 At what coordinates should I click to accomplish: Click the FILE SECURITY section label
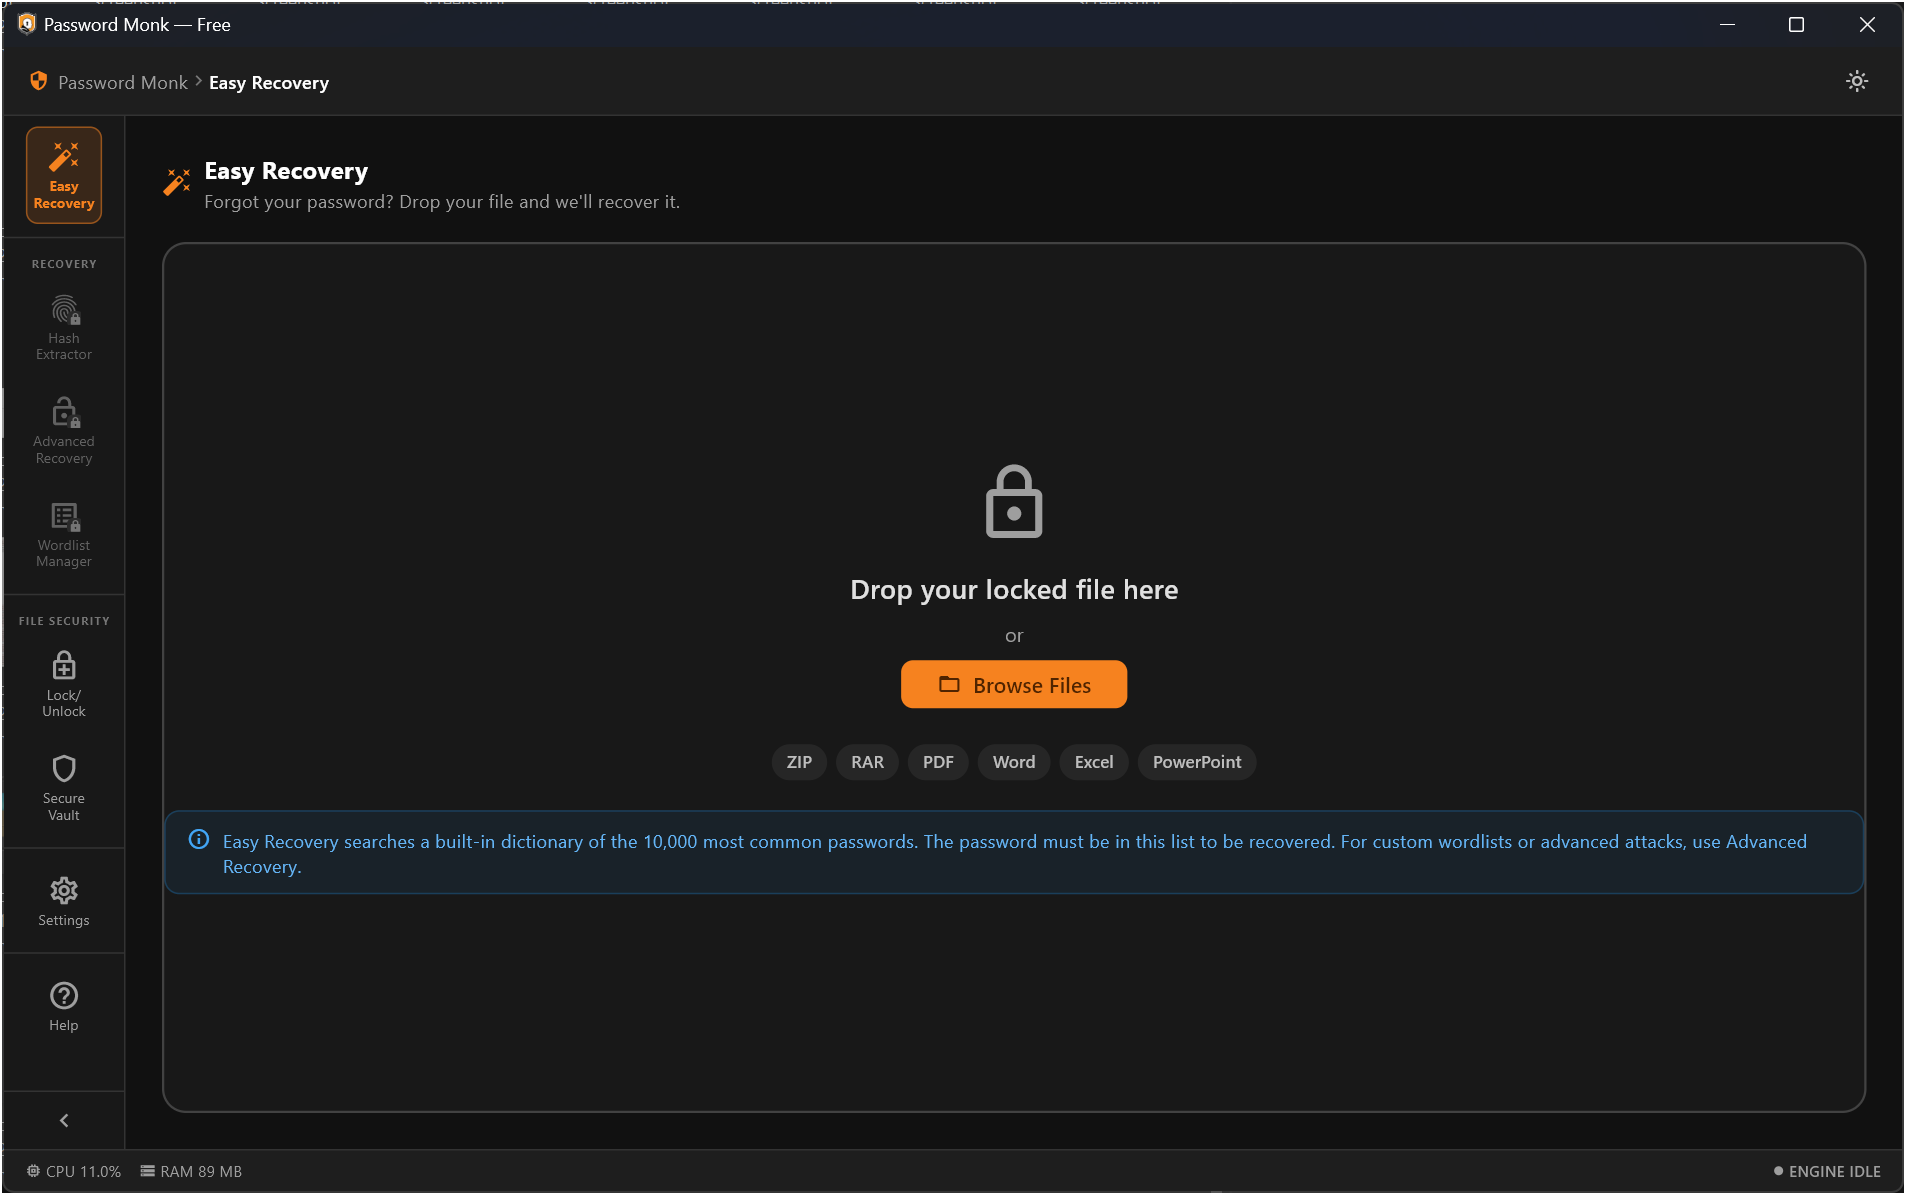64,621
